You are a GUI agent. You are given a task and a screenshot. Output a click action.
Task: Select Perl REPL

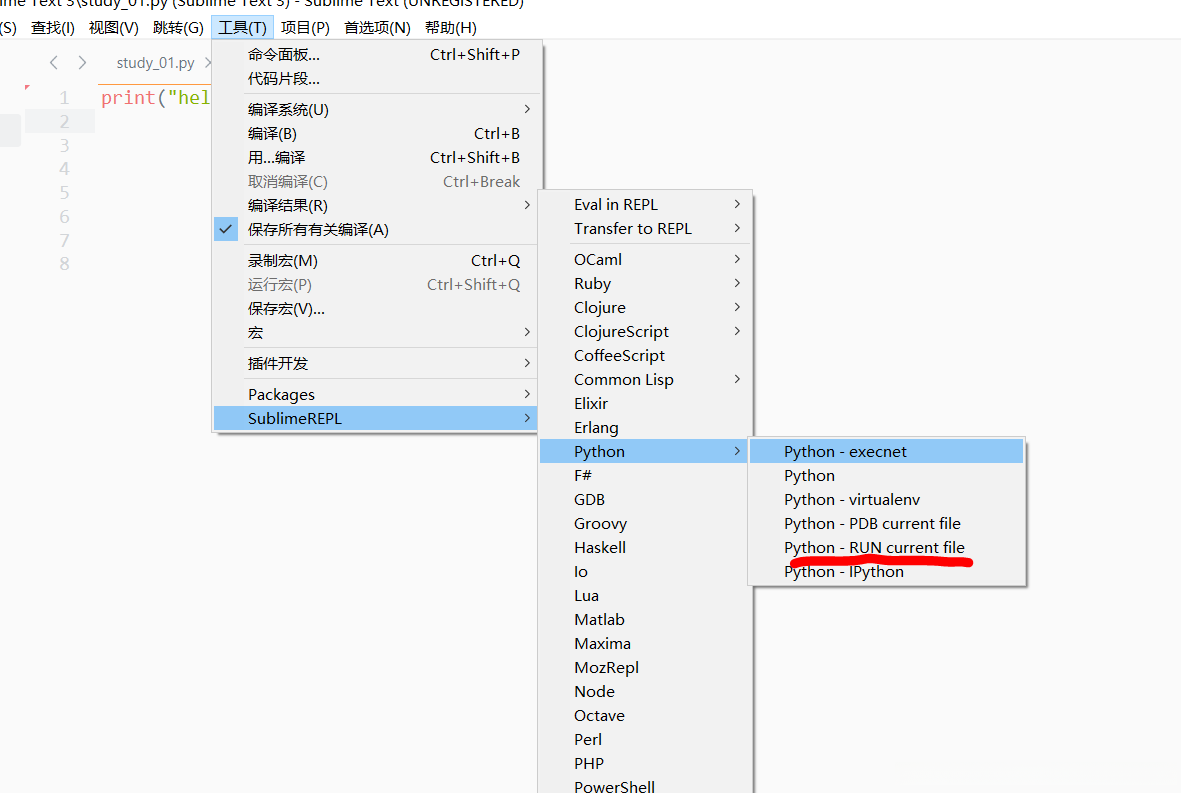click(645, 740)
